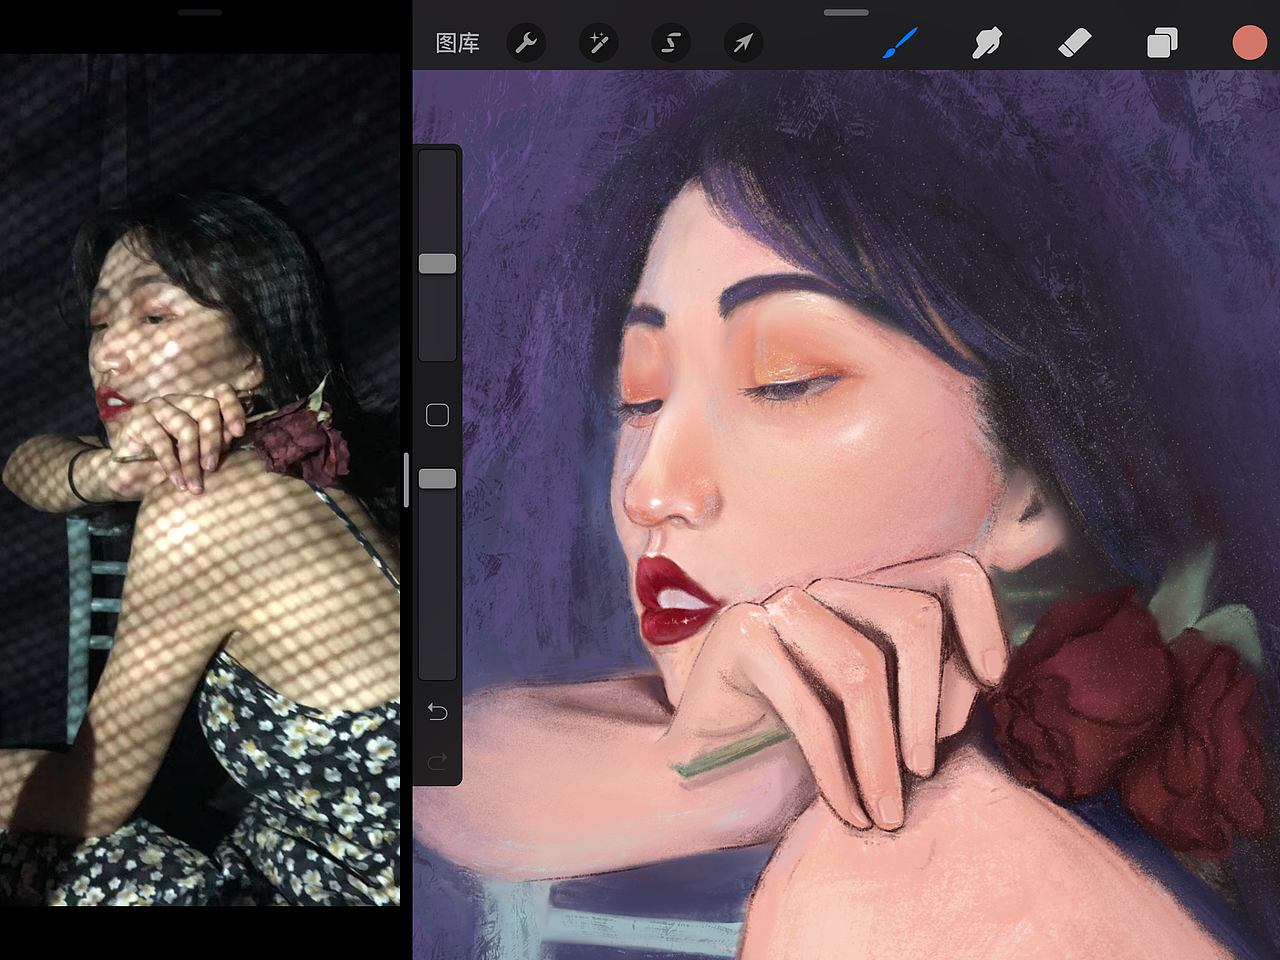
Task: Open the Layers panel
Action: pyautogui.click(x=1162, y=43)
